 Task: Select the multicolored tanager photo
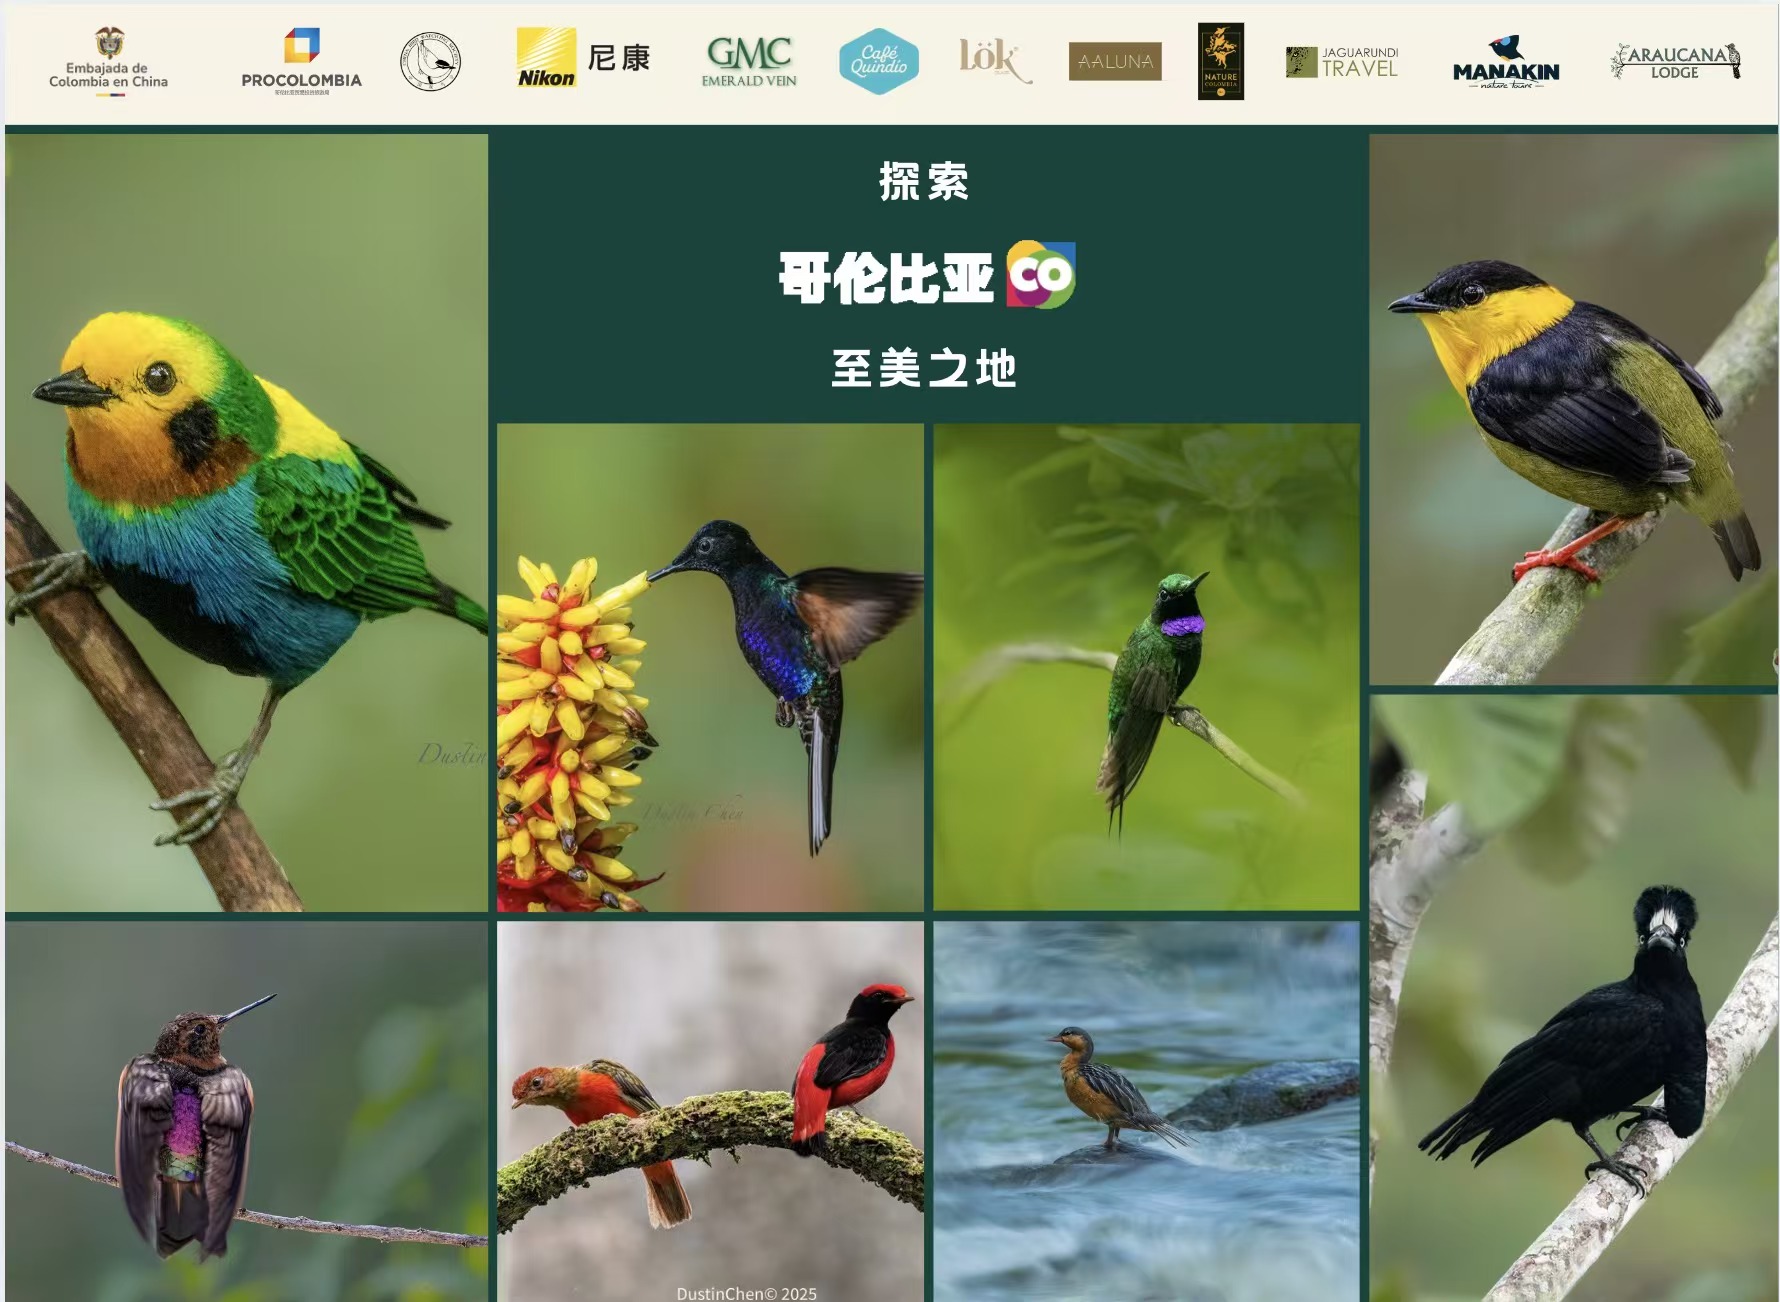pos(246,522)
